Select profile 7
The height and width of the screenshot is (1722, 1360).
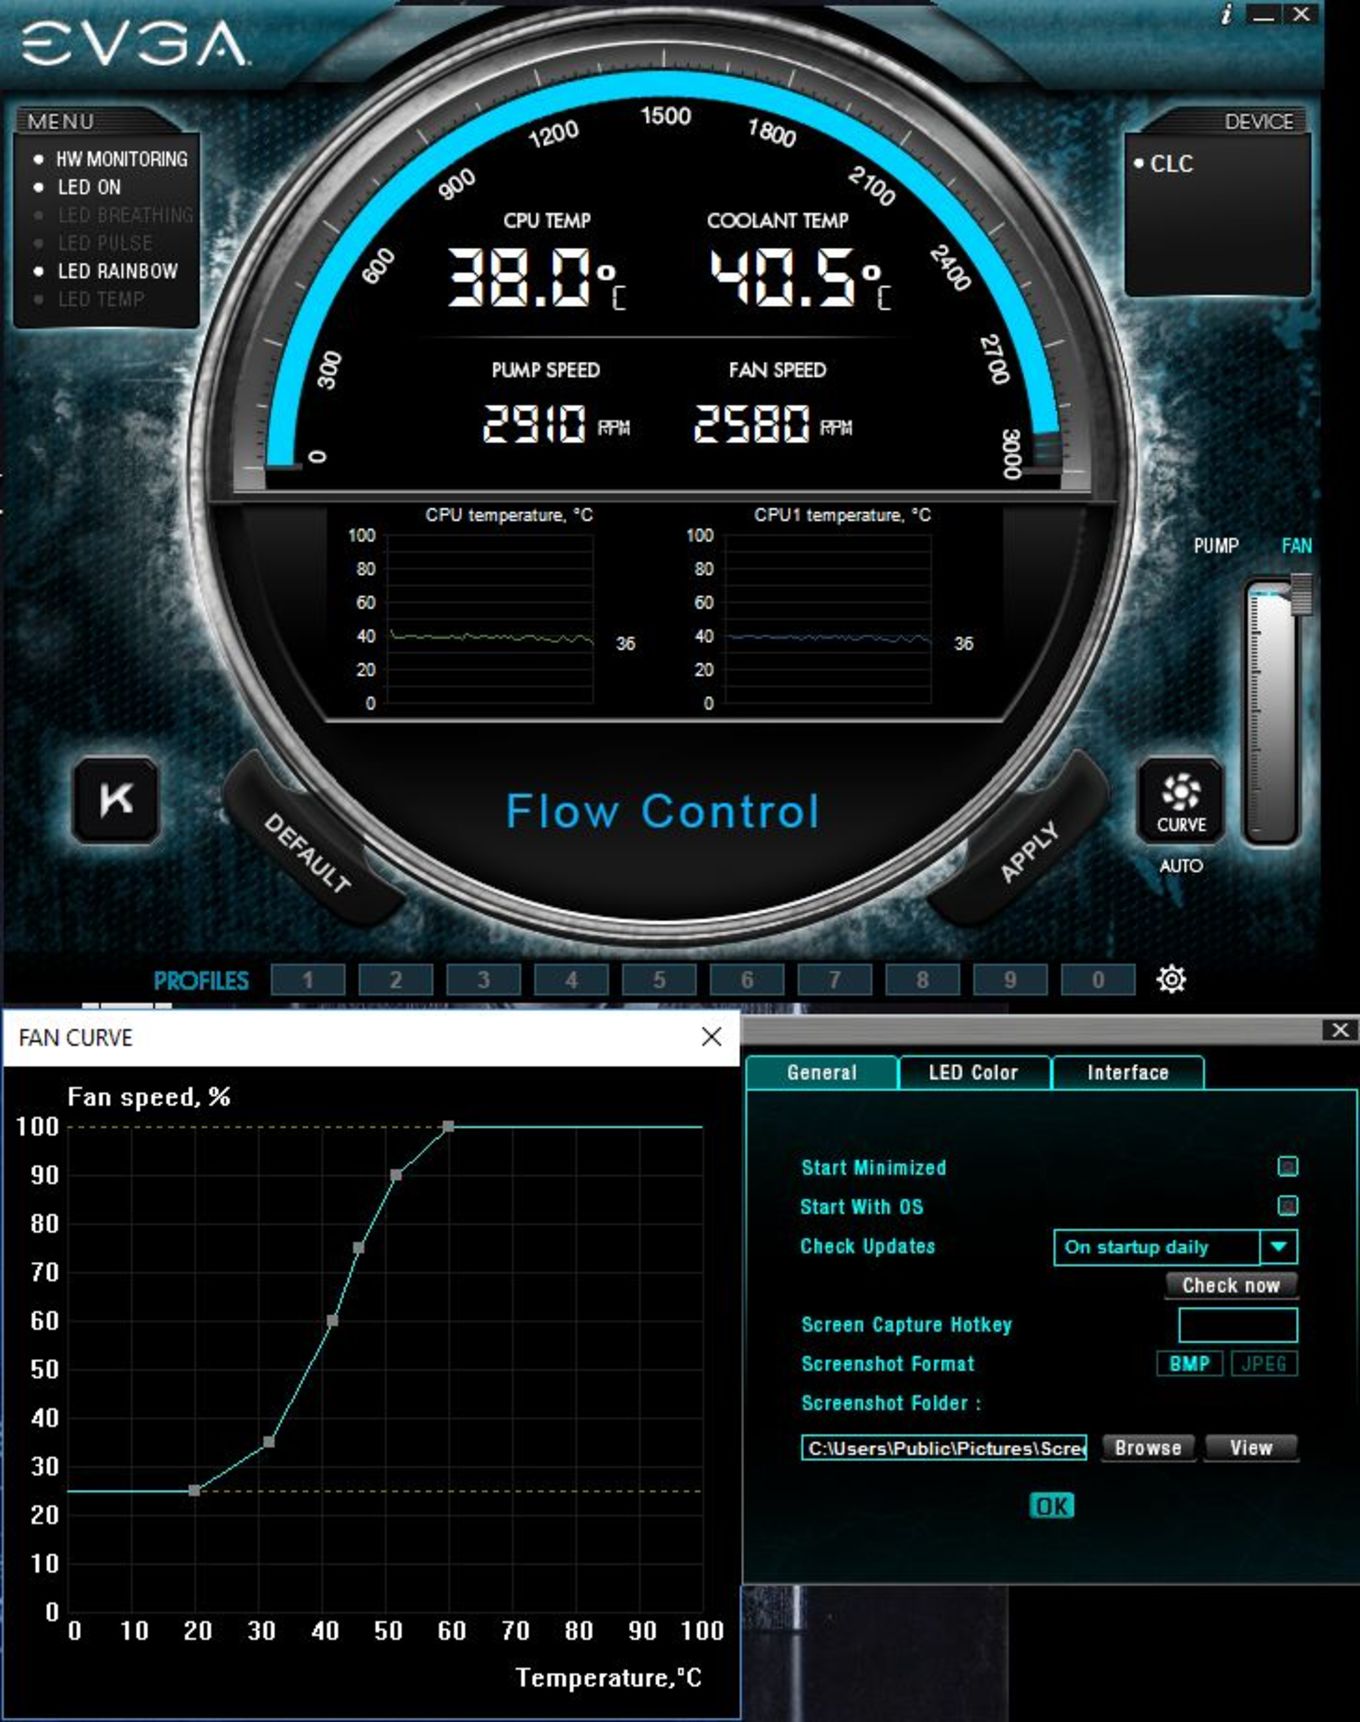pyautogui.click(x=835, y=980)
